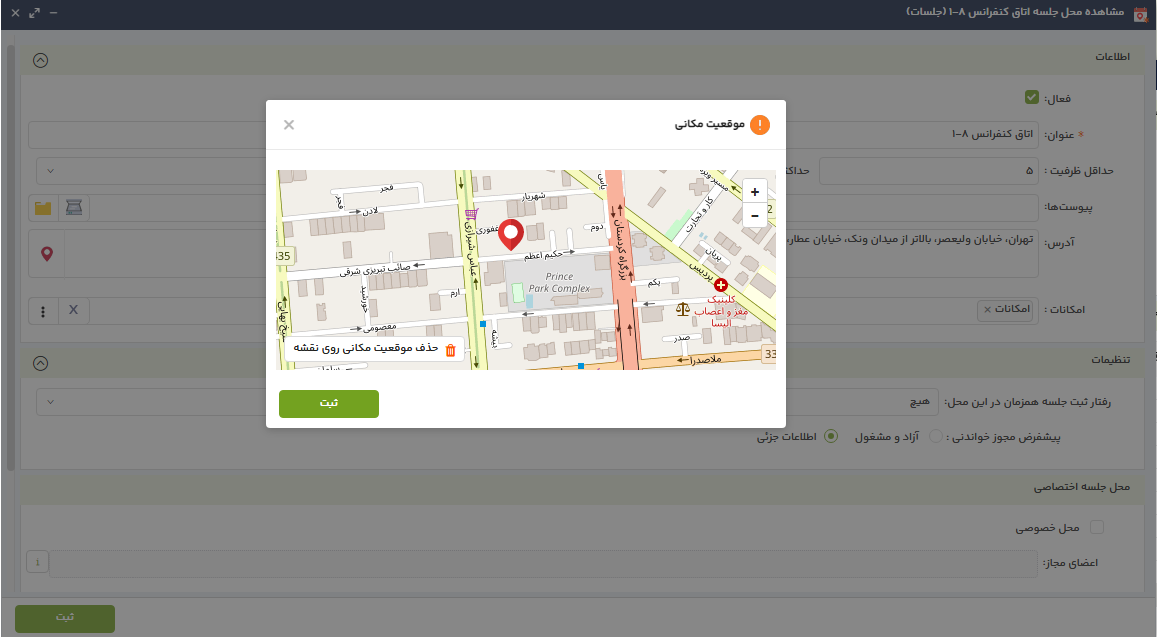
Task: Select the آزاد و مشغول radio option
Action: tap(935, 437)
